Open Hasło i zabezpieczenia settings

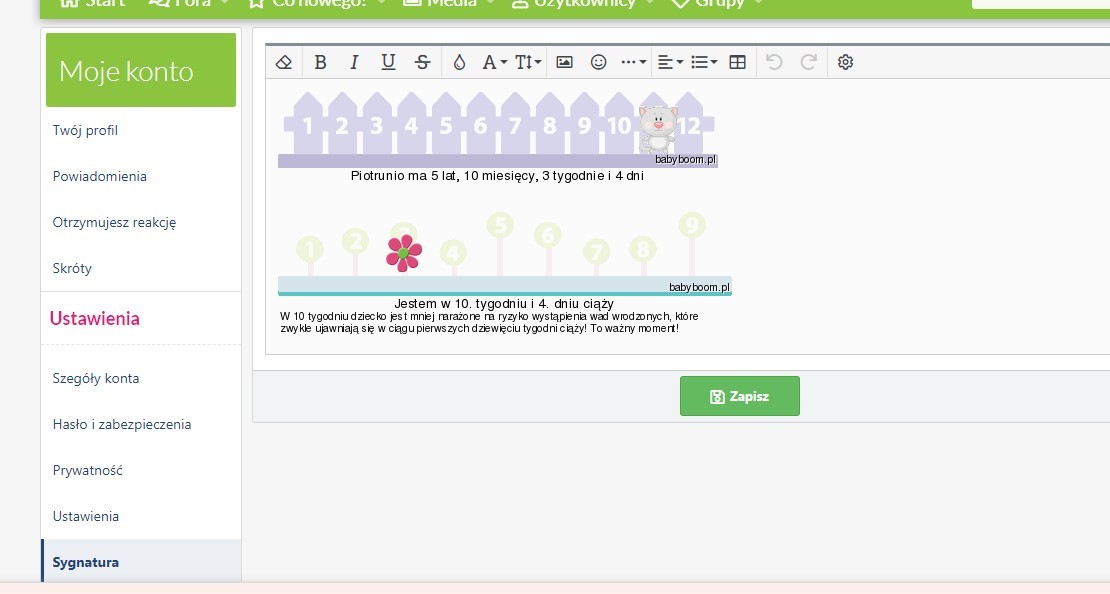pos(121,424)
